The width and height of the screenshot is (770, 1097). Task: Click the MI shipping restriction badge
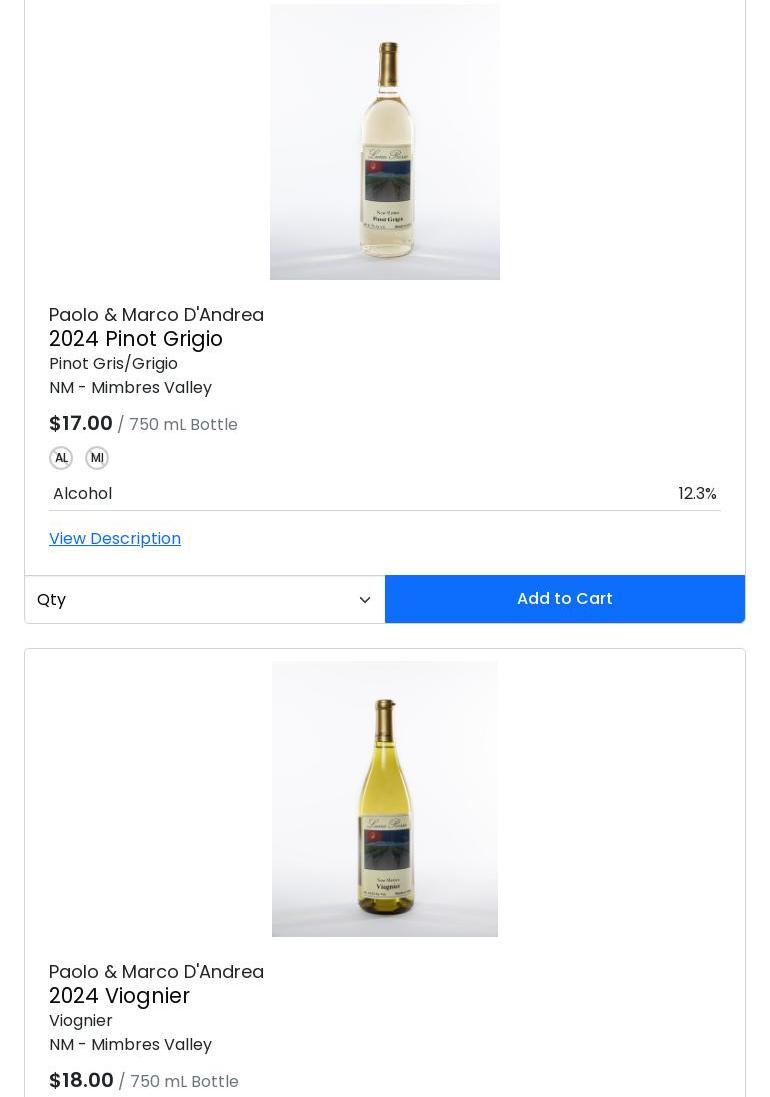(x=97, y=458)
